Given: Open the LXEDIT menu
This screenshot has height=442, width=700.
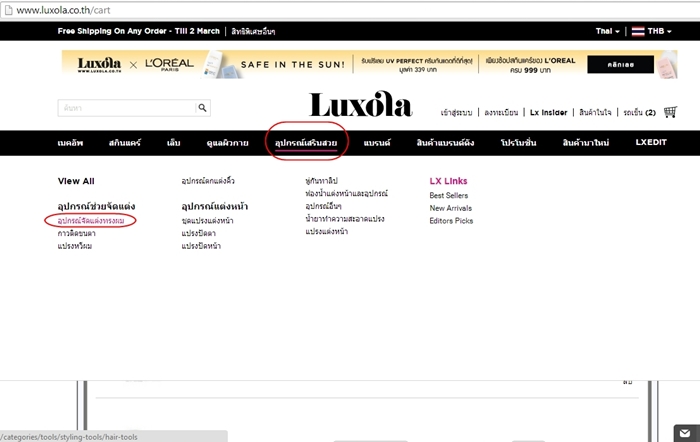Looking at the screenshot, I should pyautogui.click(x=651, y=142).
